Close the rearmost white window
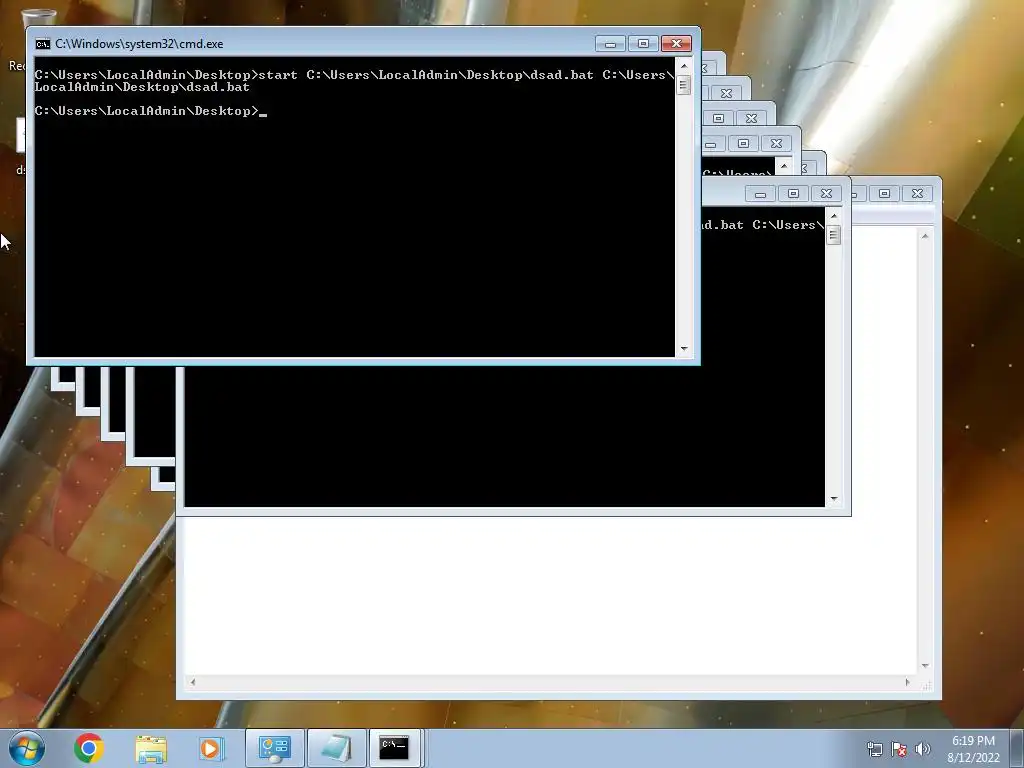Viewport: 1024px width, 768px height. (x=917, y=194)
